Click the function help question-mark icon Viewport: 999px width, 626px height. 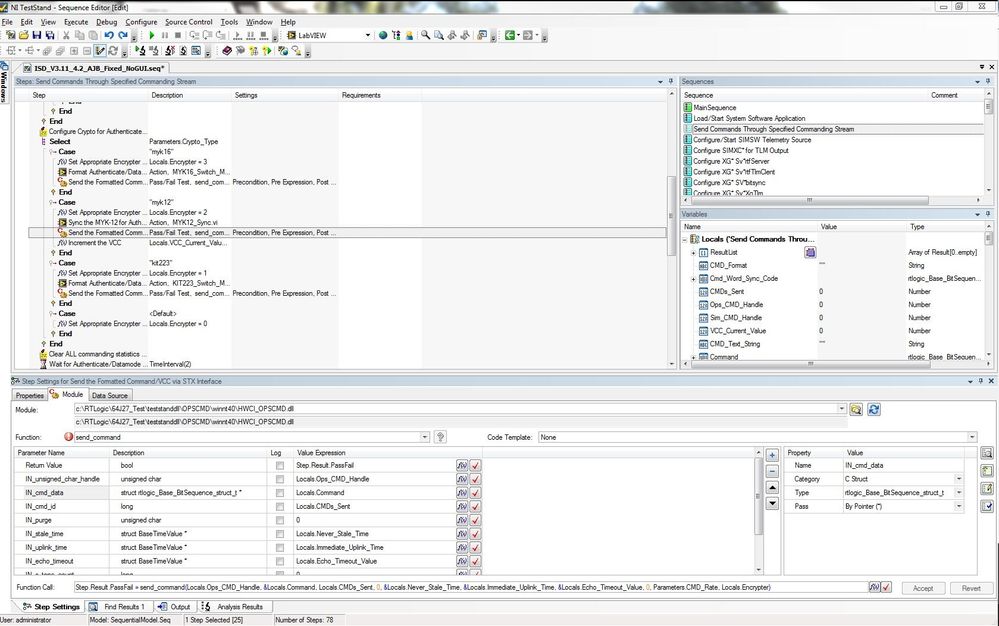[440, 437]
